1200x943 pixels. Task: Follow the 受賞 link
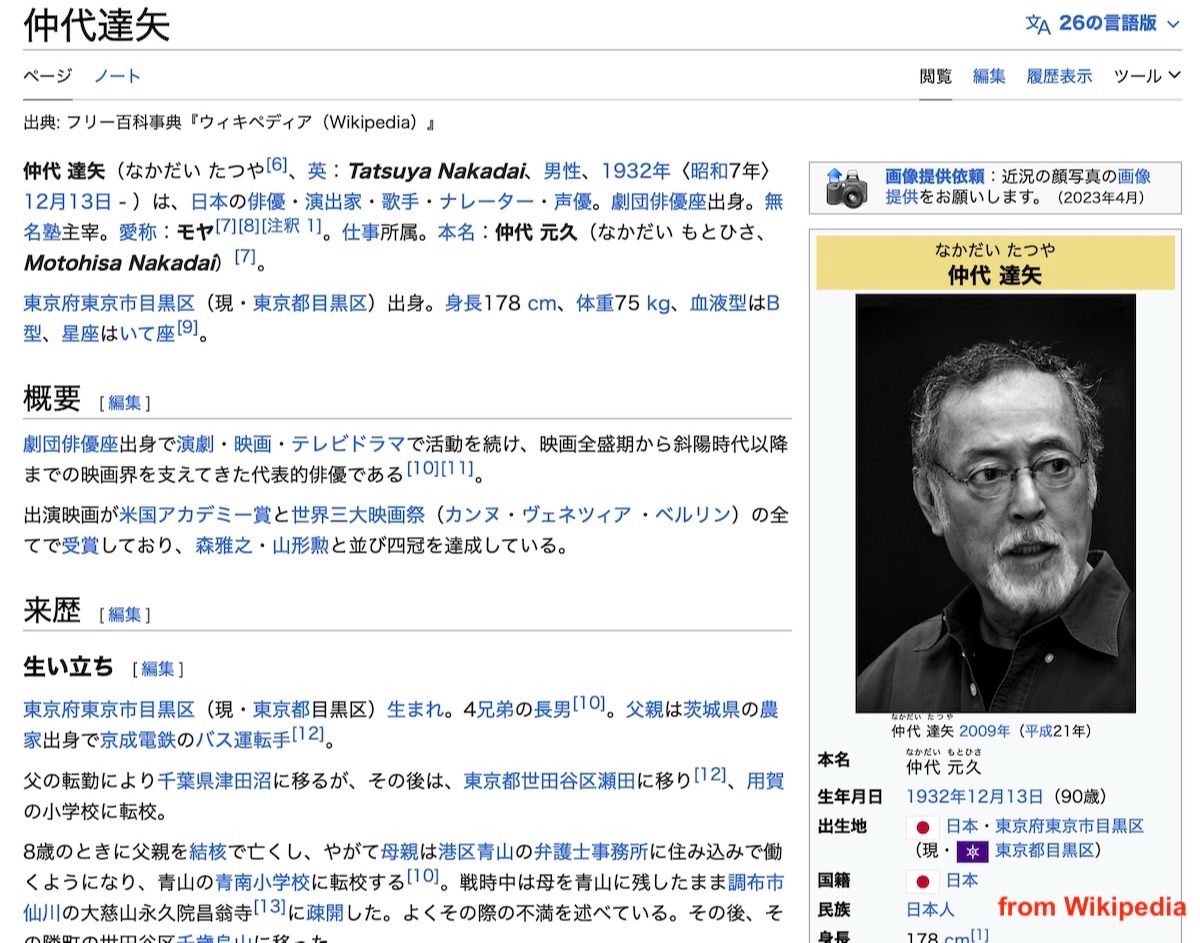pyautogui.click(x=81, y=547)
